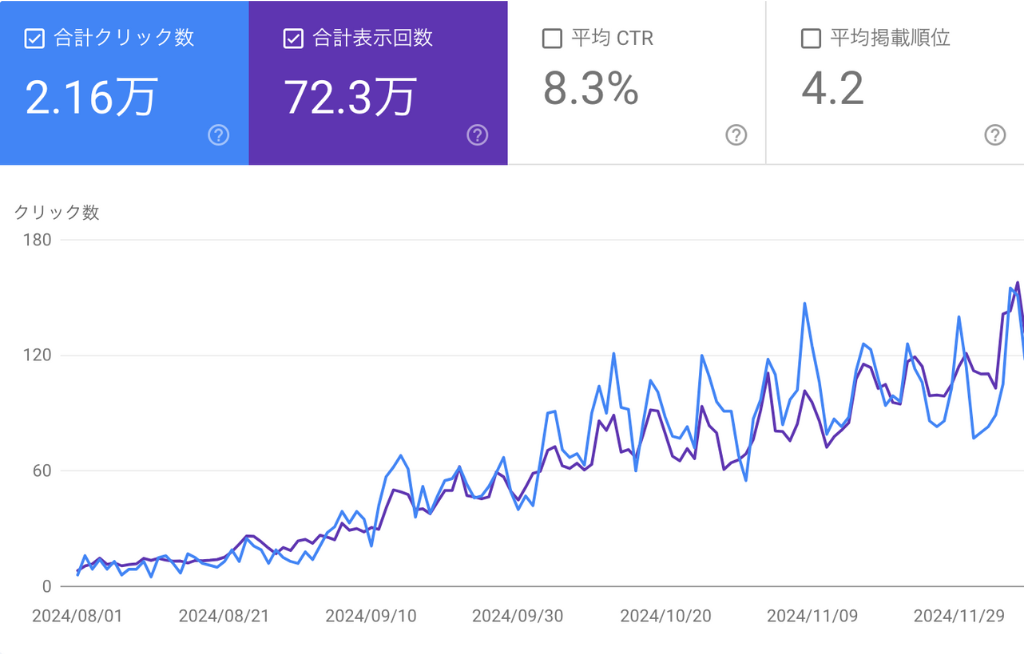Screen dimensions: 1024x655
Task: Uncheck the 合計表示回数 checkbox
Action: click(x=293, y=39)
